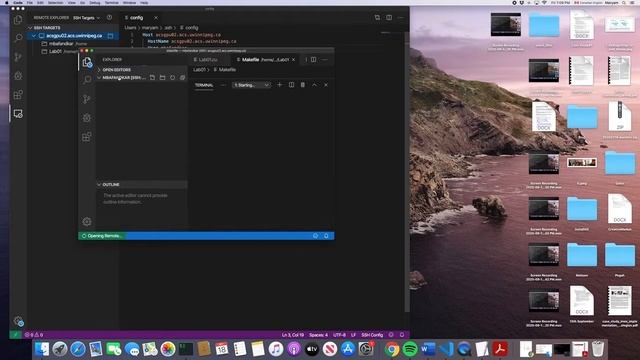The image size is (640, 360).
Task: Click the errors and warnings count in status bar
Action: [x=34, y=335]
